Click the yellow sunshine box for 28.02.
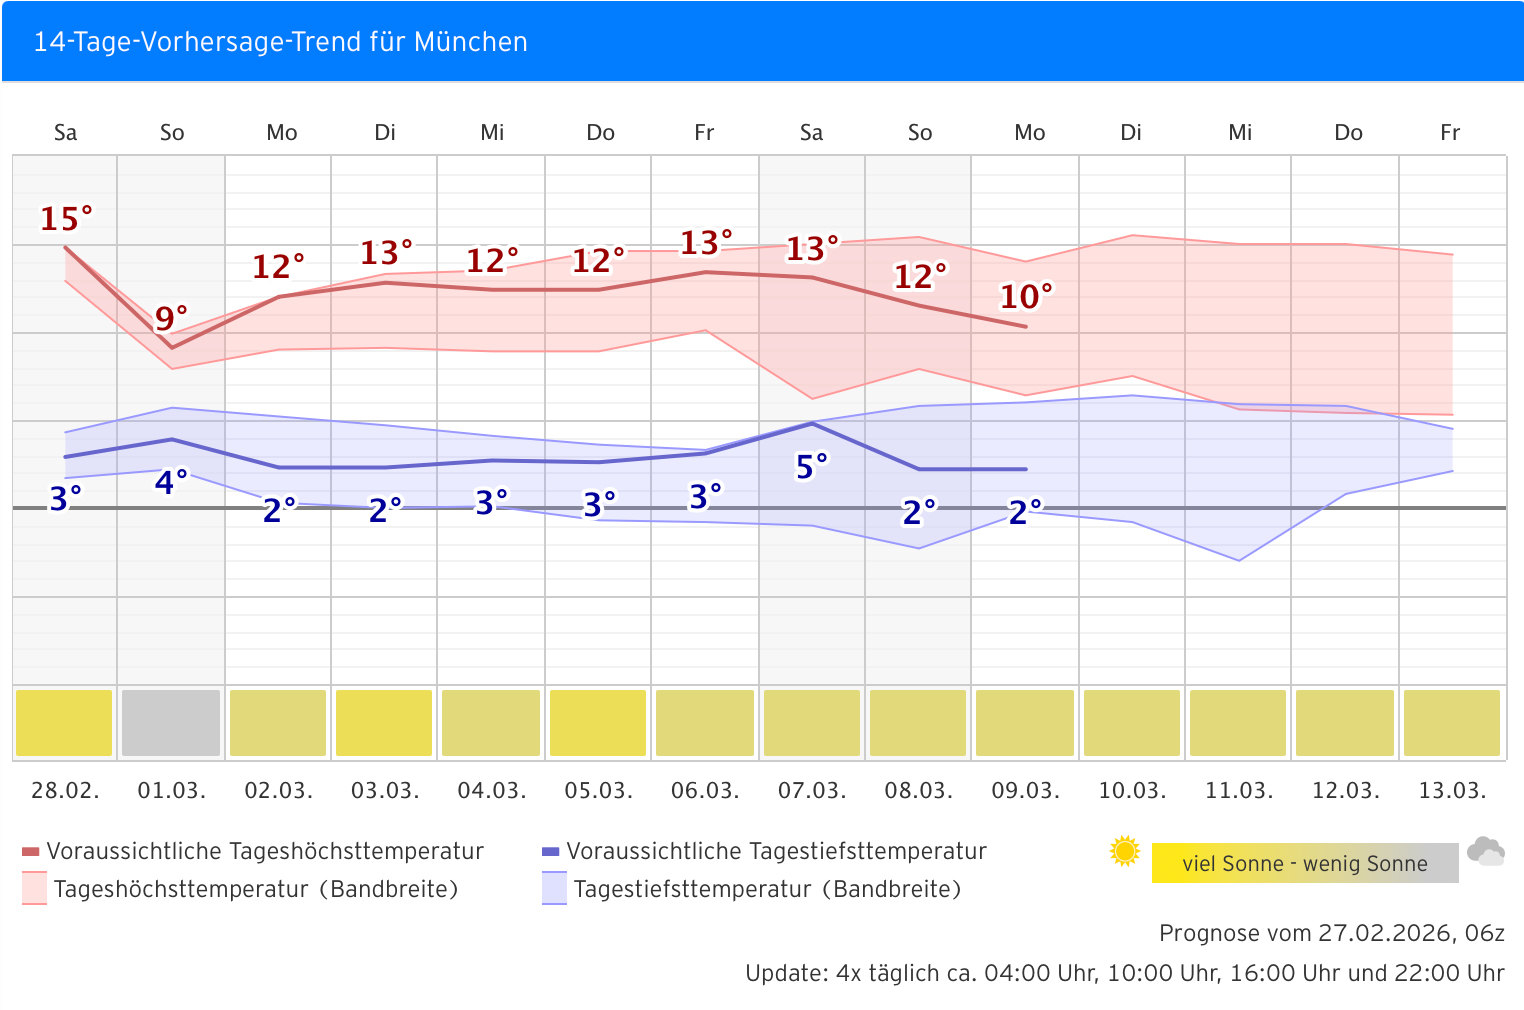The image size is (1524, 1010). [64, 722]
